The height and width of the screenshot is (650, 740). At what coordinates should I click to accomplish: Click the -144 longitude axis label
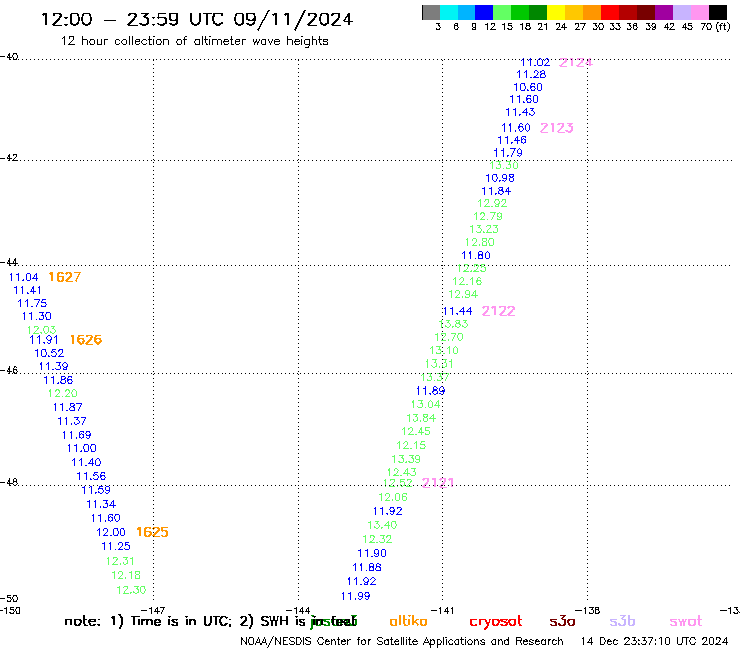coord(298,610)
